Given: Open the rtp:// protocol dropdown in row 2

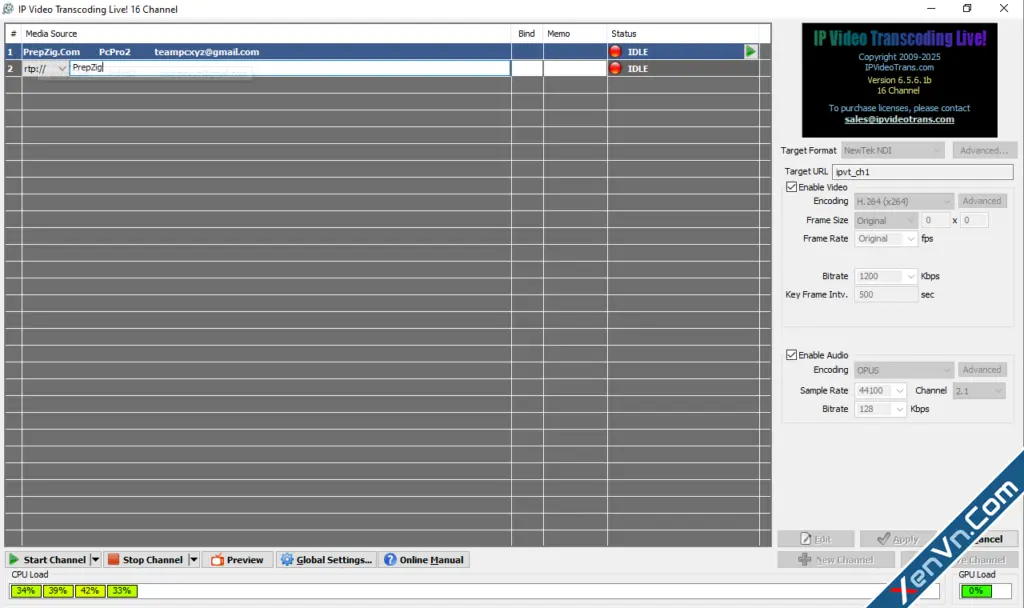Looking at the screenshot, I should [44, 69].
